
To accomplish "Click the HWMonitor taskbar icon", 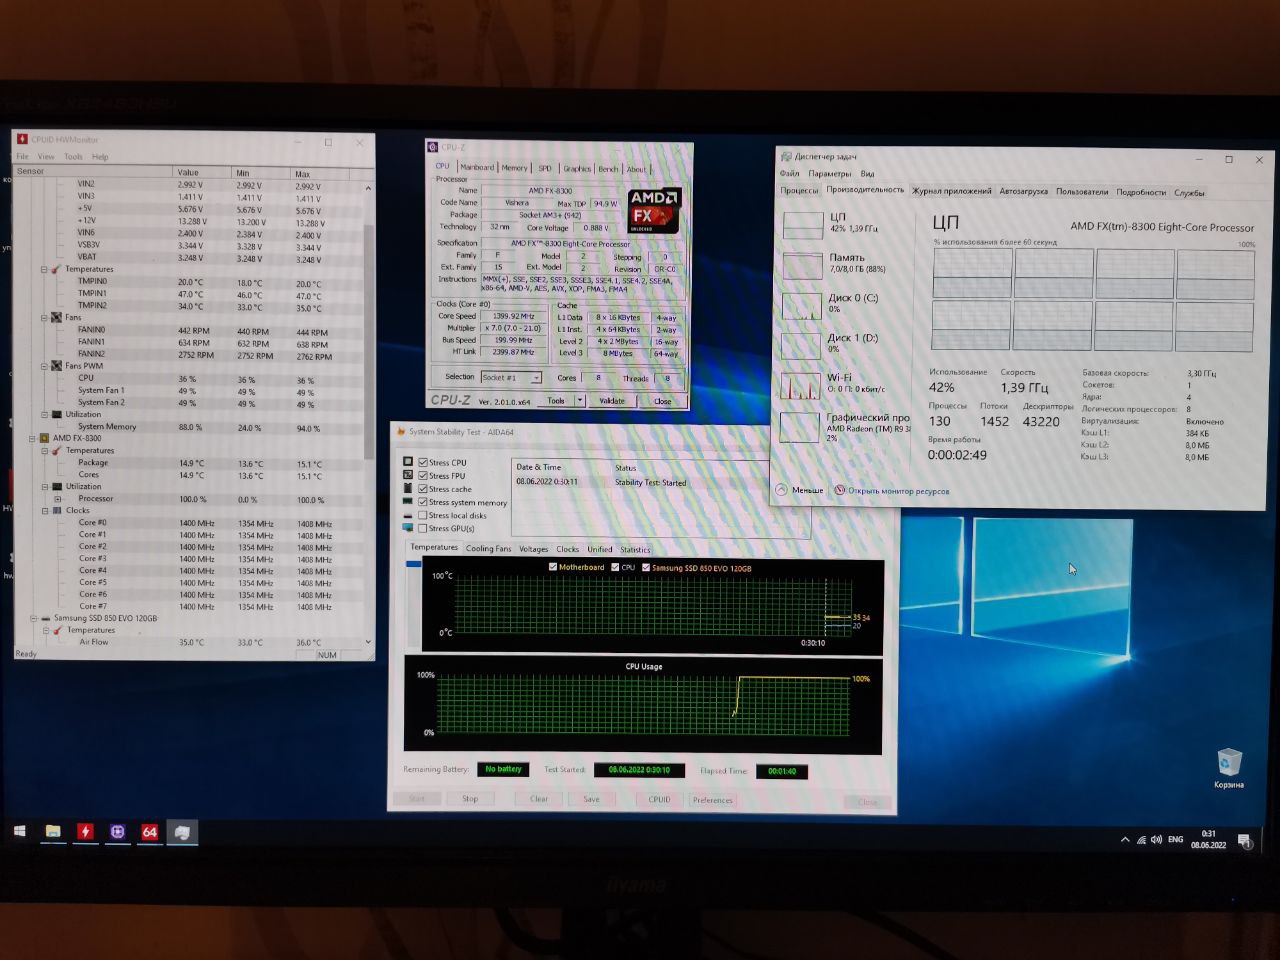I will tap(86, 832).
